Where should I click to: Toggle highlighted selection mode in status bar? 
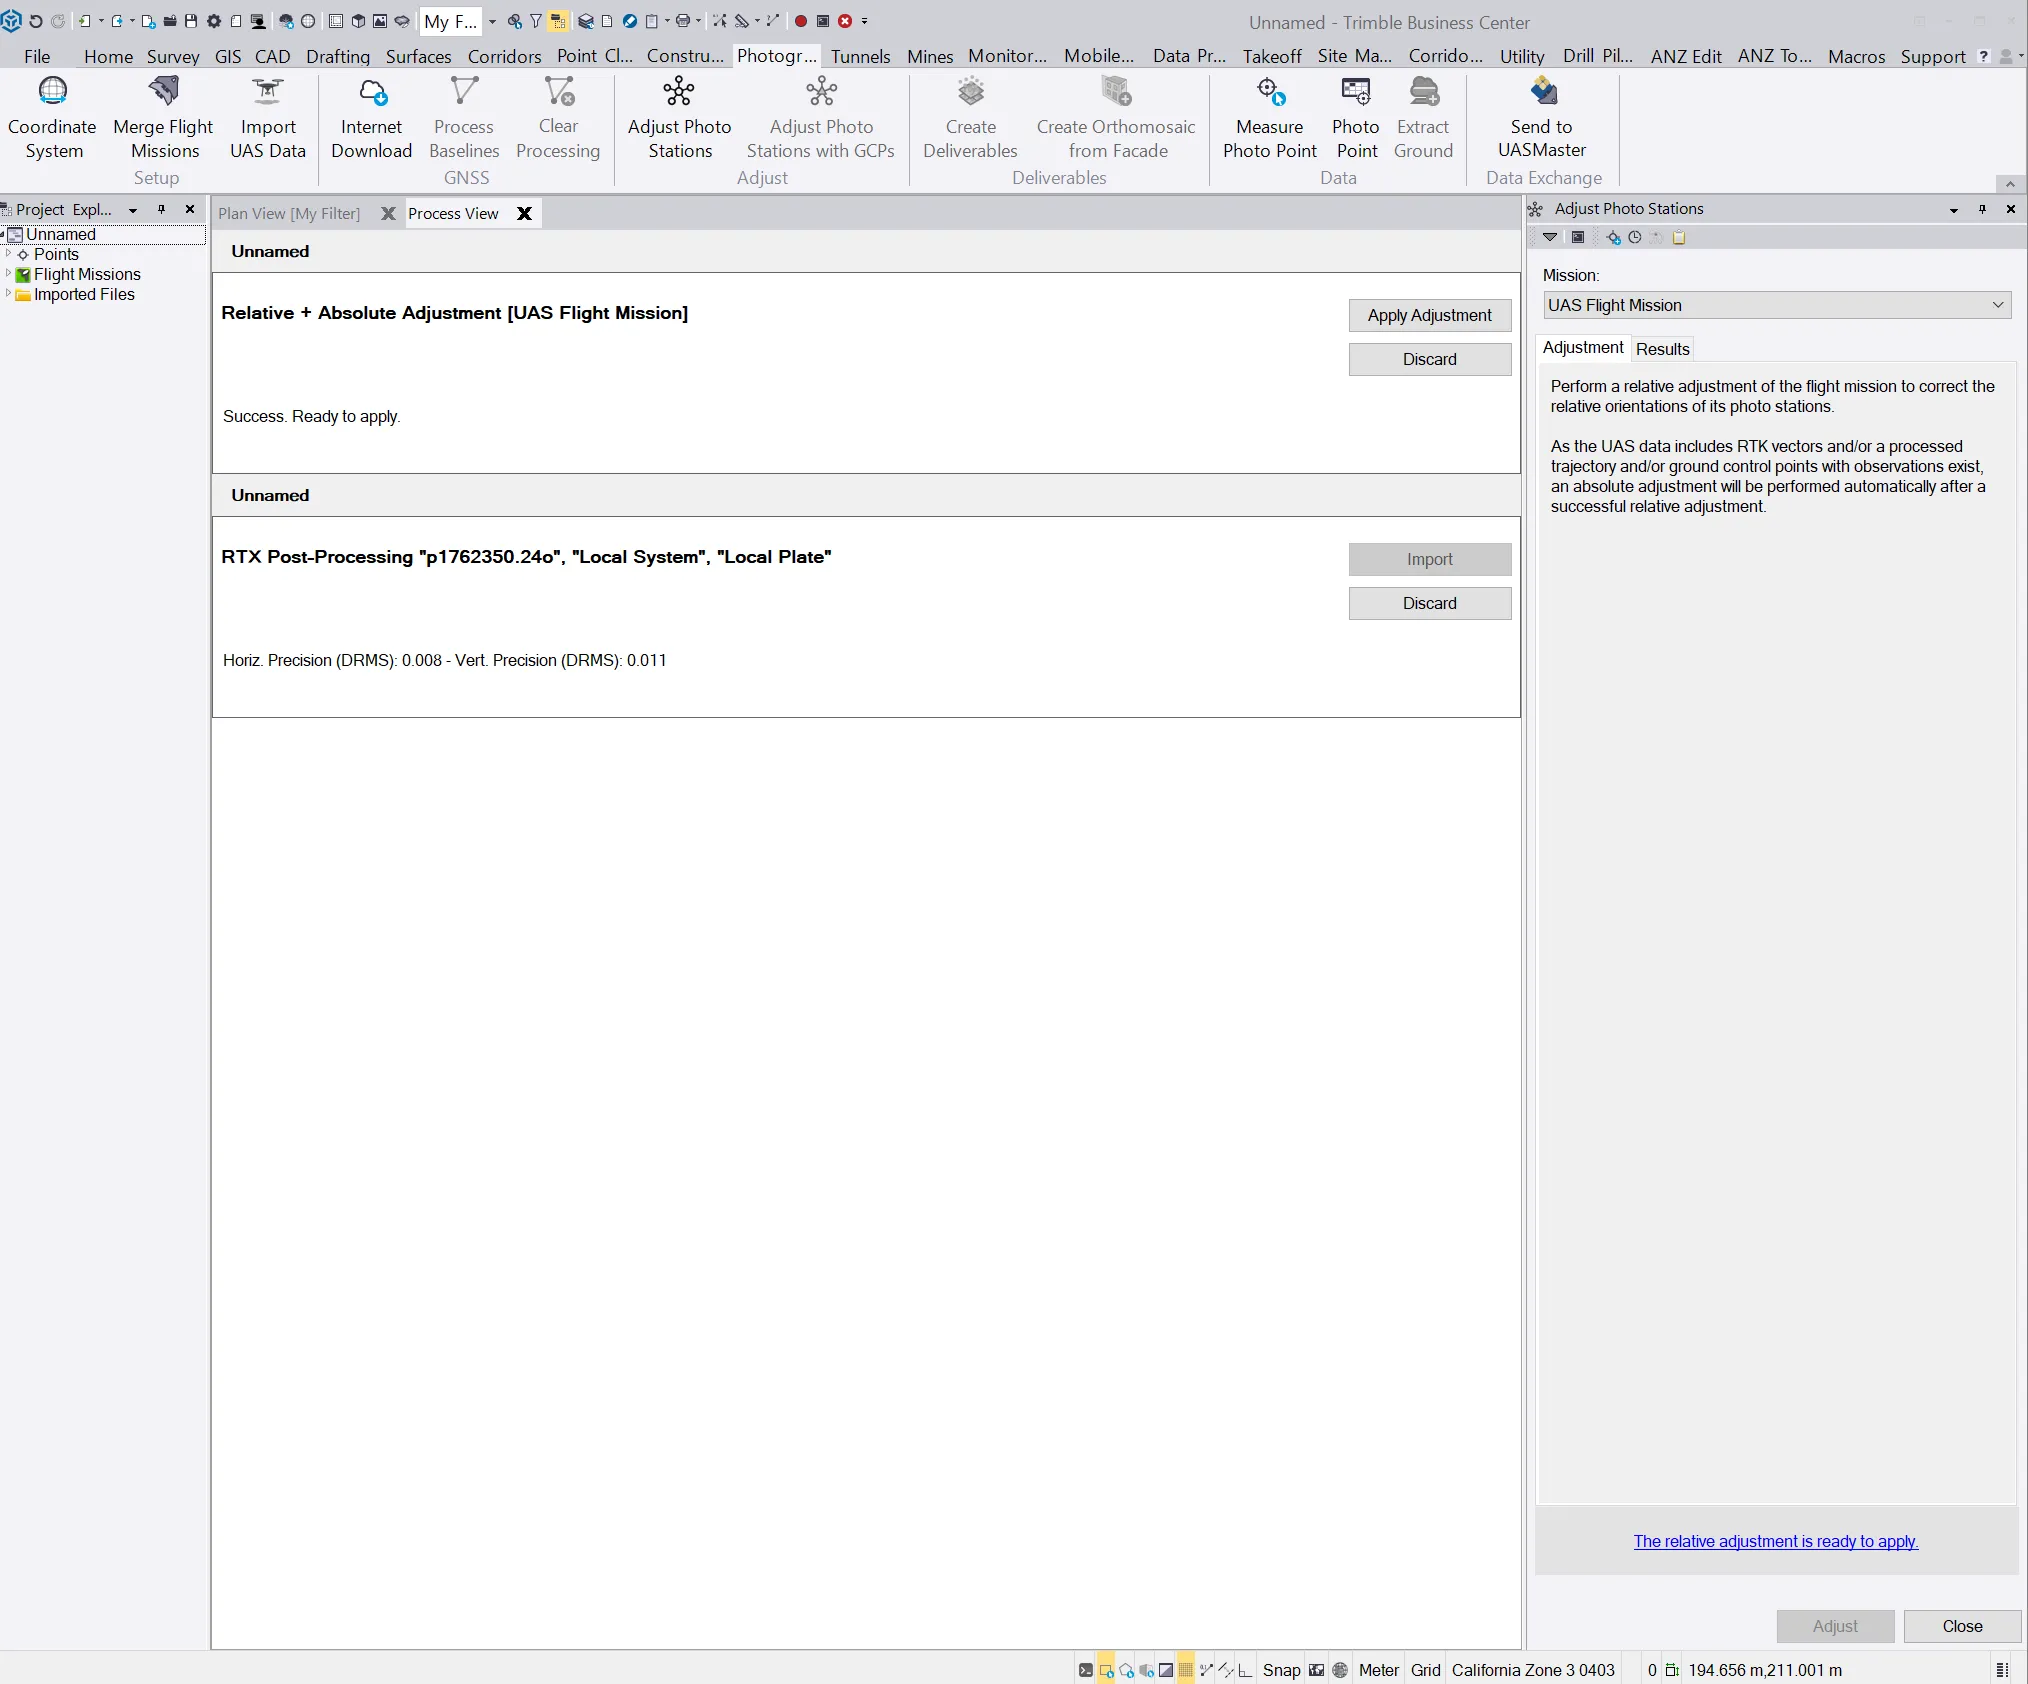[1106, 1669]
